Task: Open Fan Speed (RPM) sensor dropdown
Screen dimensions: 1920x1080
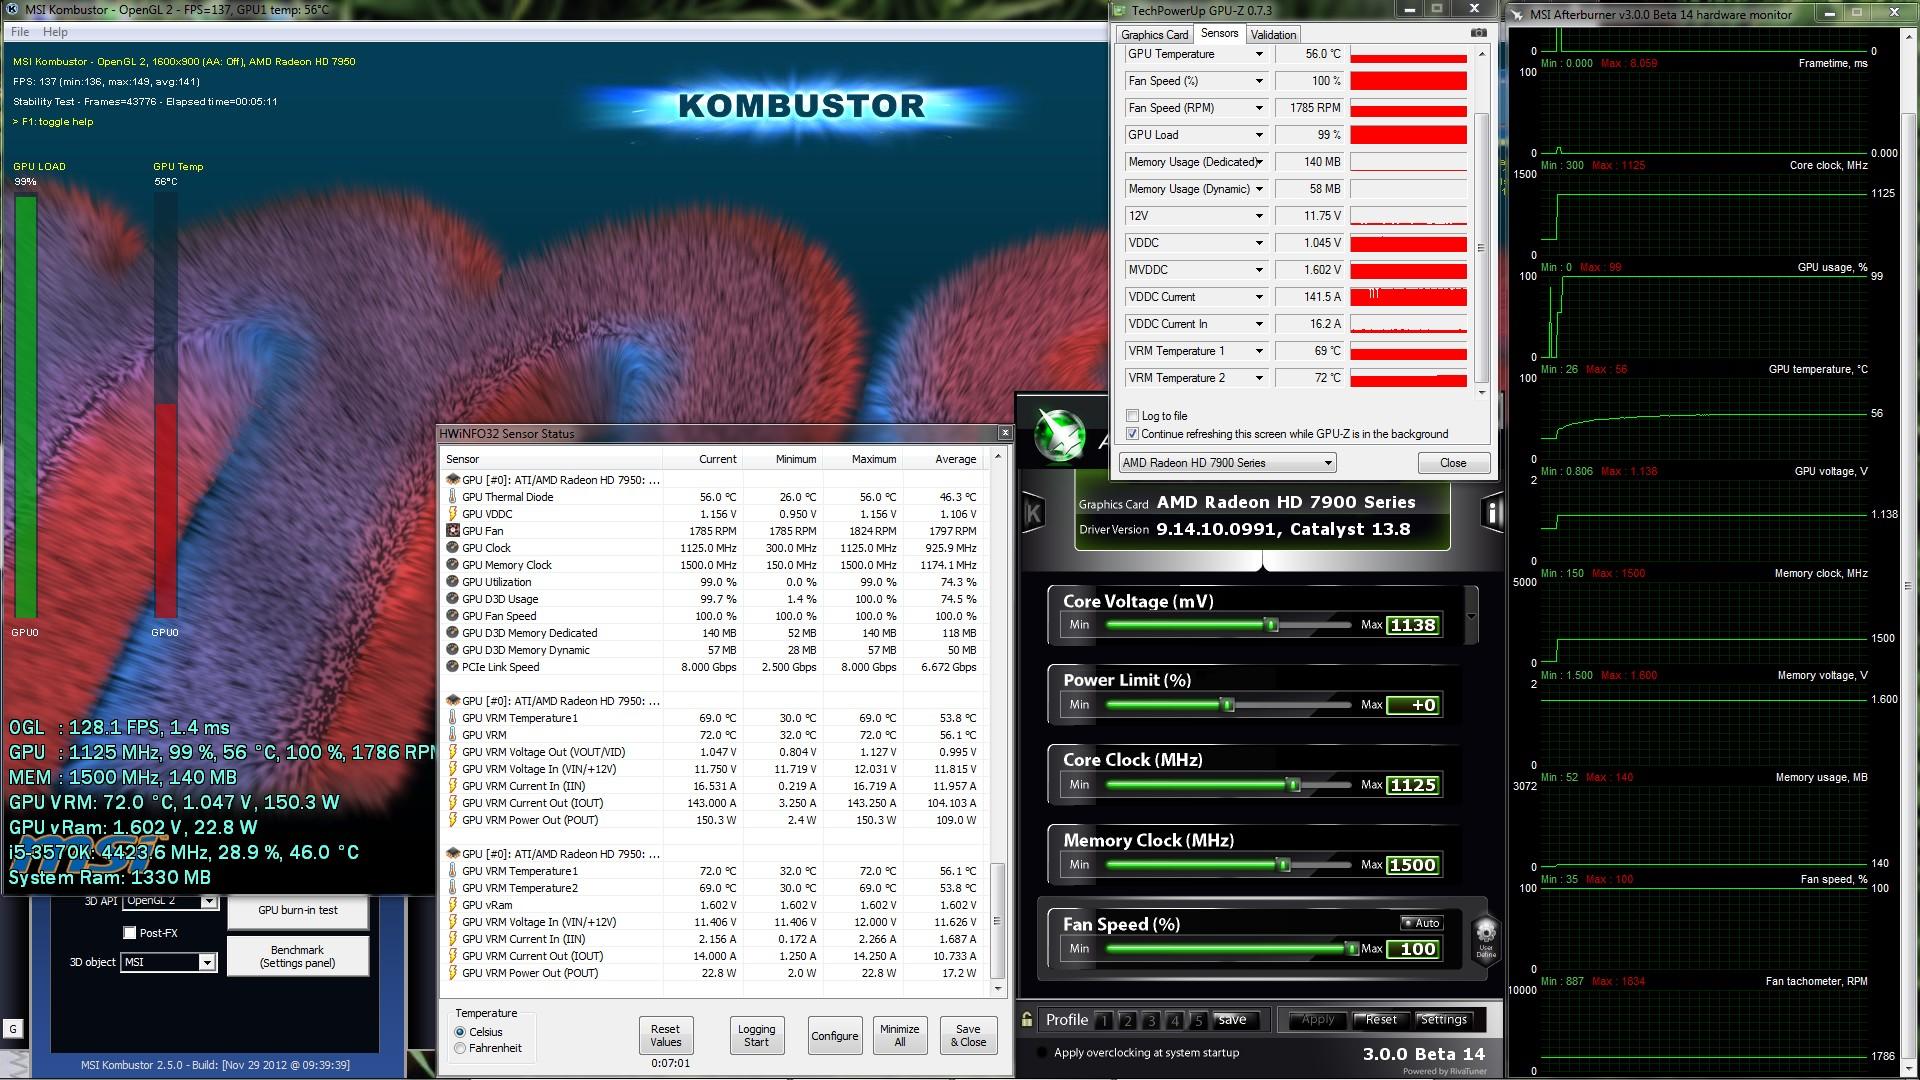Action: [x=1259, y=108]
